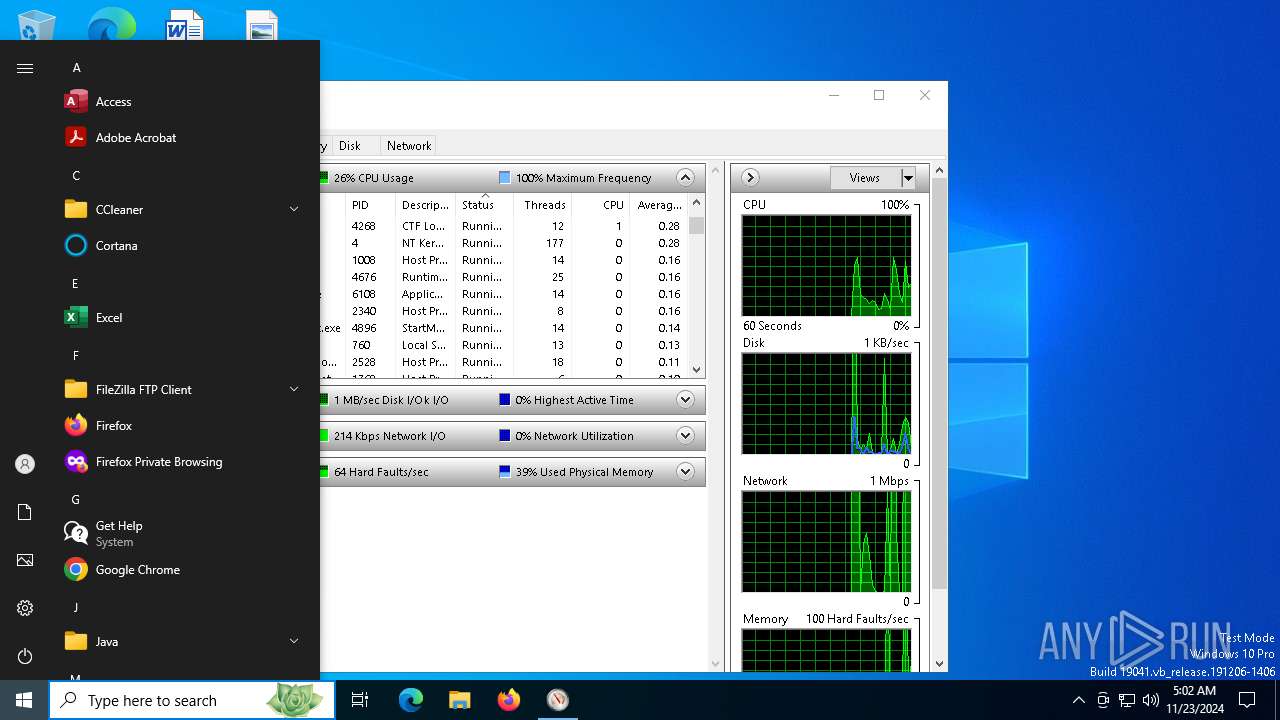This screenshot has height=720, width=1280.
Task: Expand the CCleaner folder chevron
Action: (294, 210)
